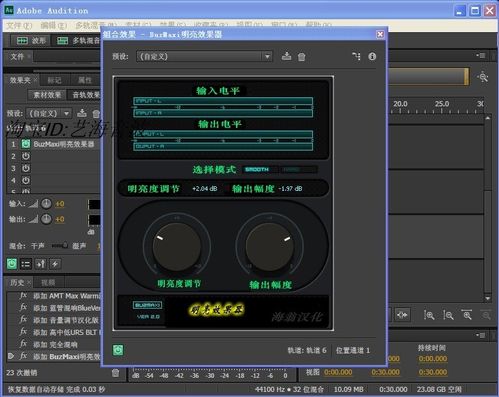Click the 明亮度调节 brightness knob
This screenshot has height=397, width=499.
click(177, 247)
